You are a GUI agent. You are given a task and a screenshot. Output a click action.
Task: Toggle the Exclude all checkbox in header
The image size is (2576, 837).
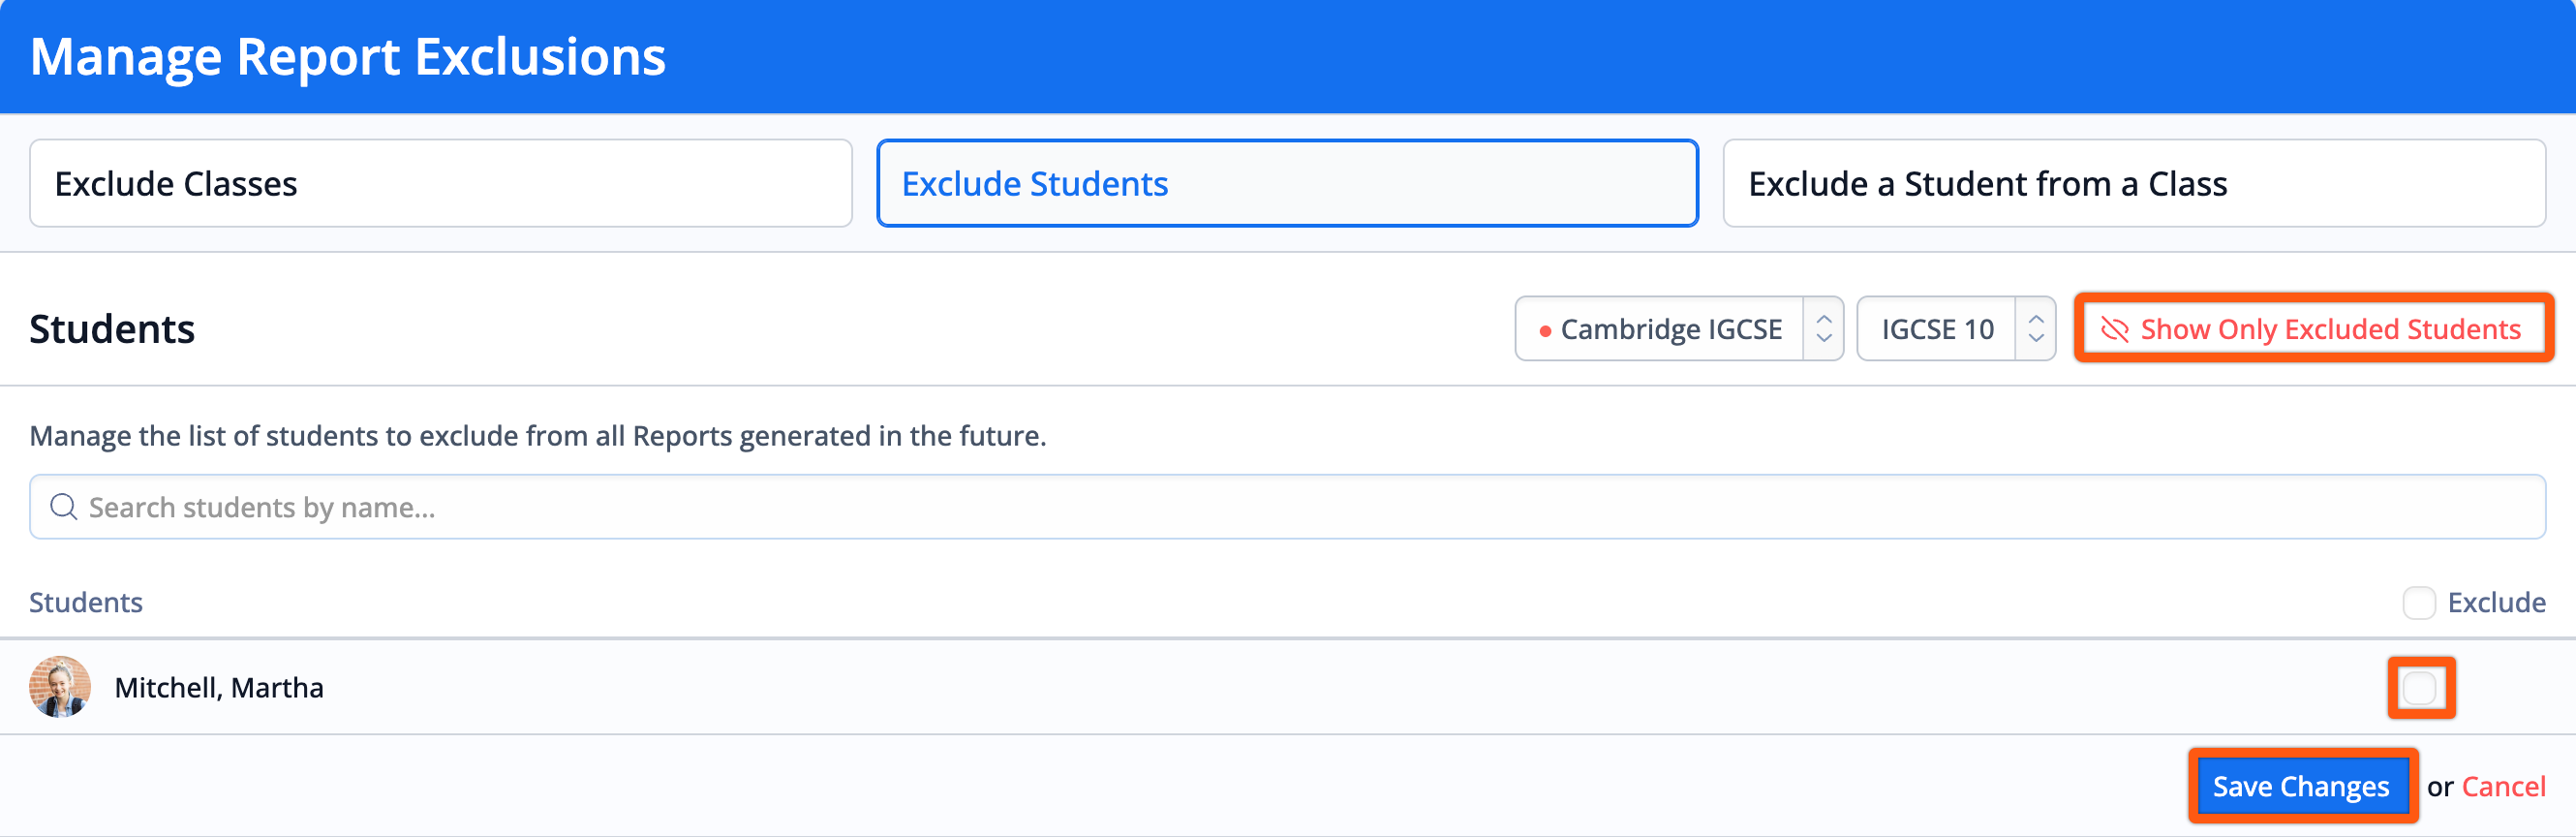(2419, 603)
